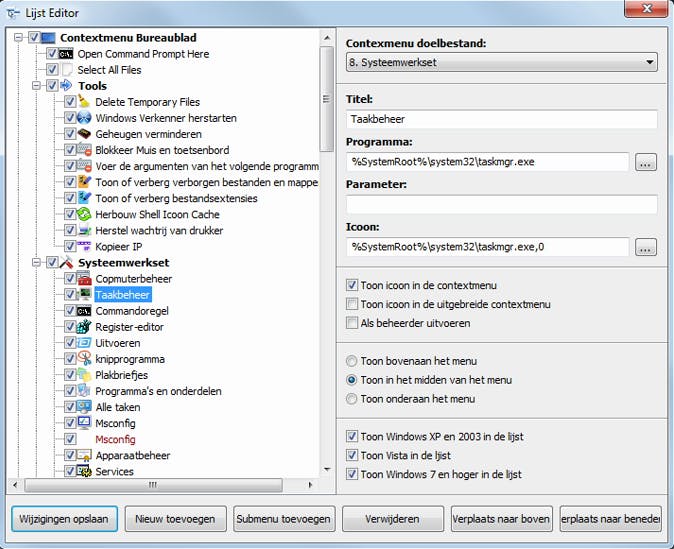The height and width of the screenshot is (549, 674).
Task: Click the Uitvoeren run icon
Action: pyautogui.click(x=84, y=343)
